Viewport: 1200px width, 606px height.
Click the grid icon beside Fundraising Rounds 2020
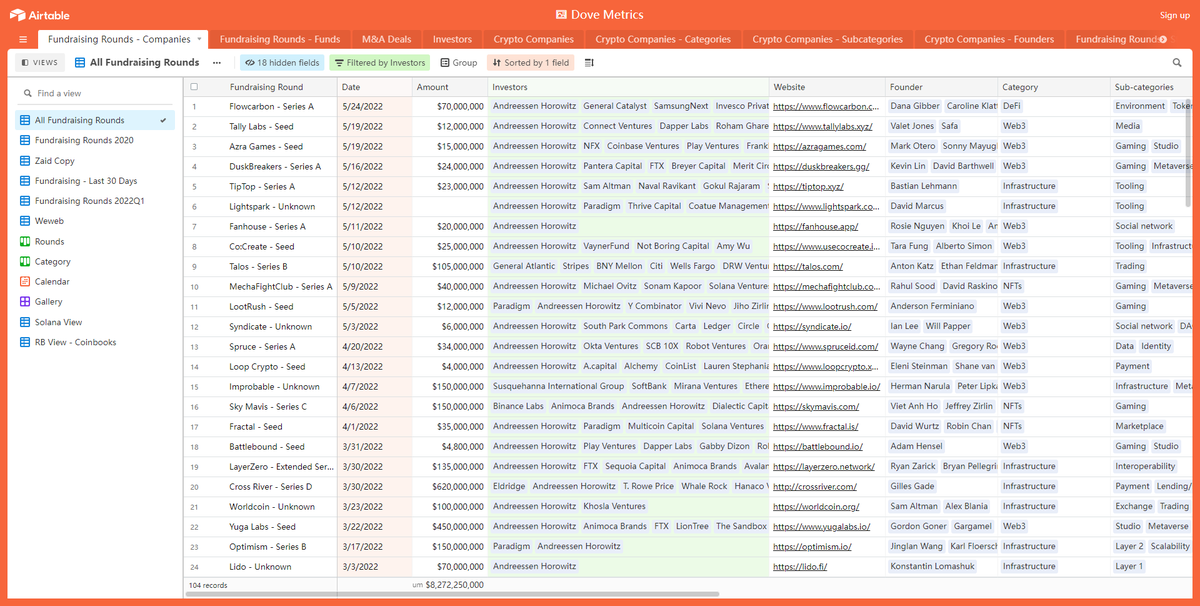click(25, 140)
